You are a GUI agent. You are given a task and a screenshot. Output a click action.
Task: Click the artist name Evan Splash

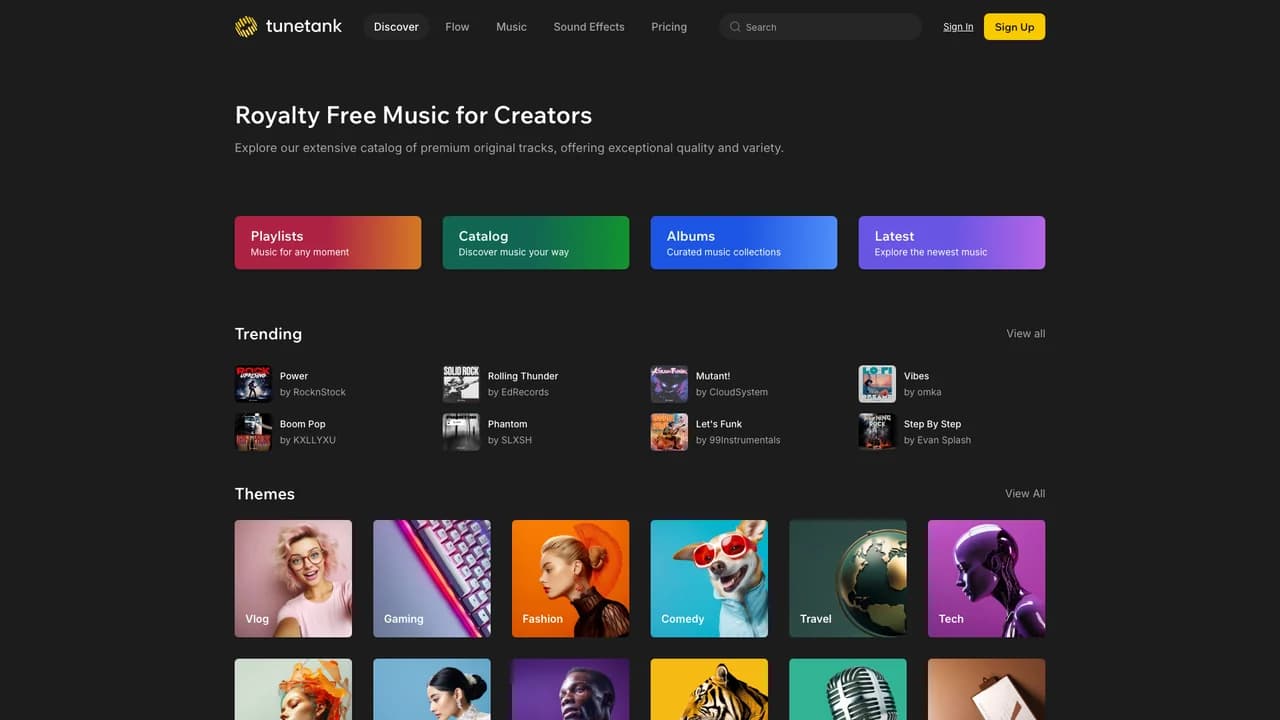click(x=944, y=440)
